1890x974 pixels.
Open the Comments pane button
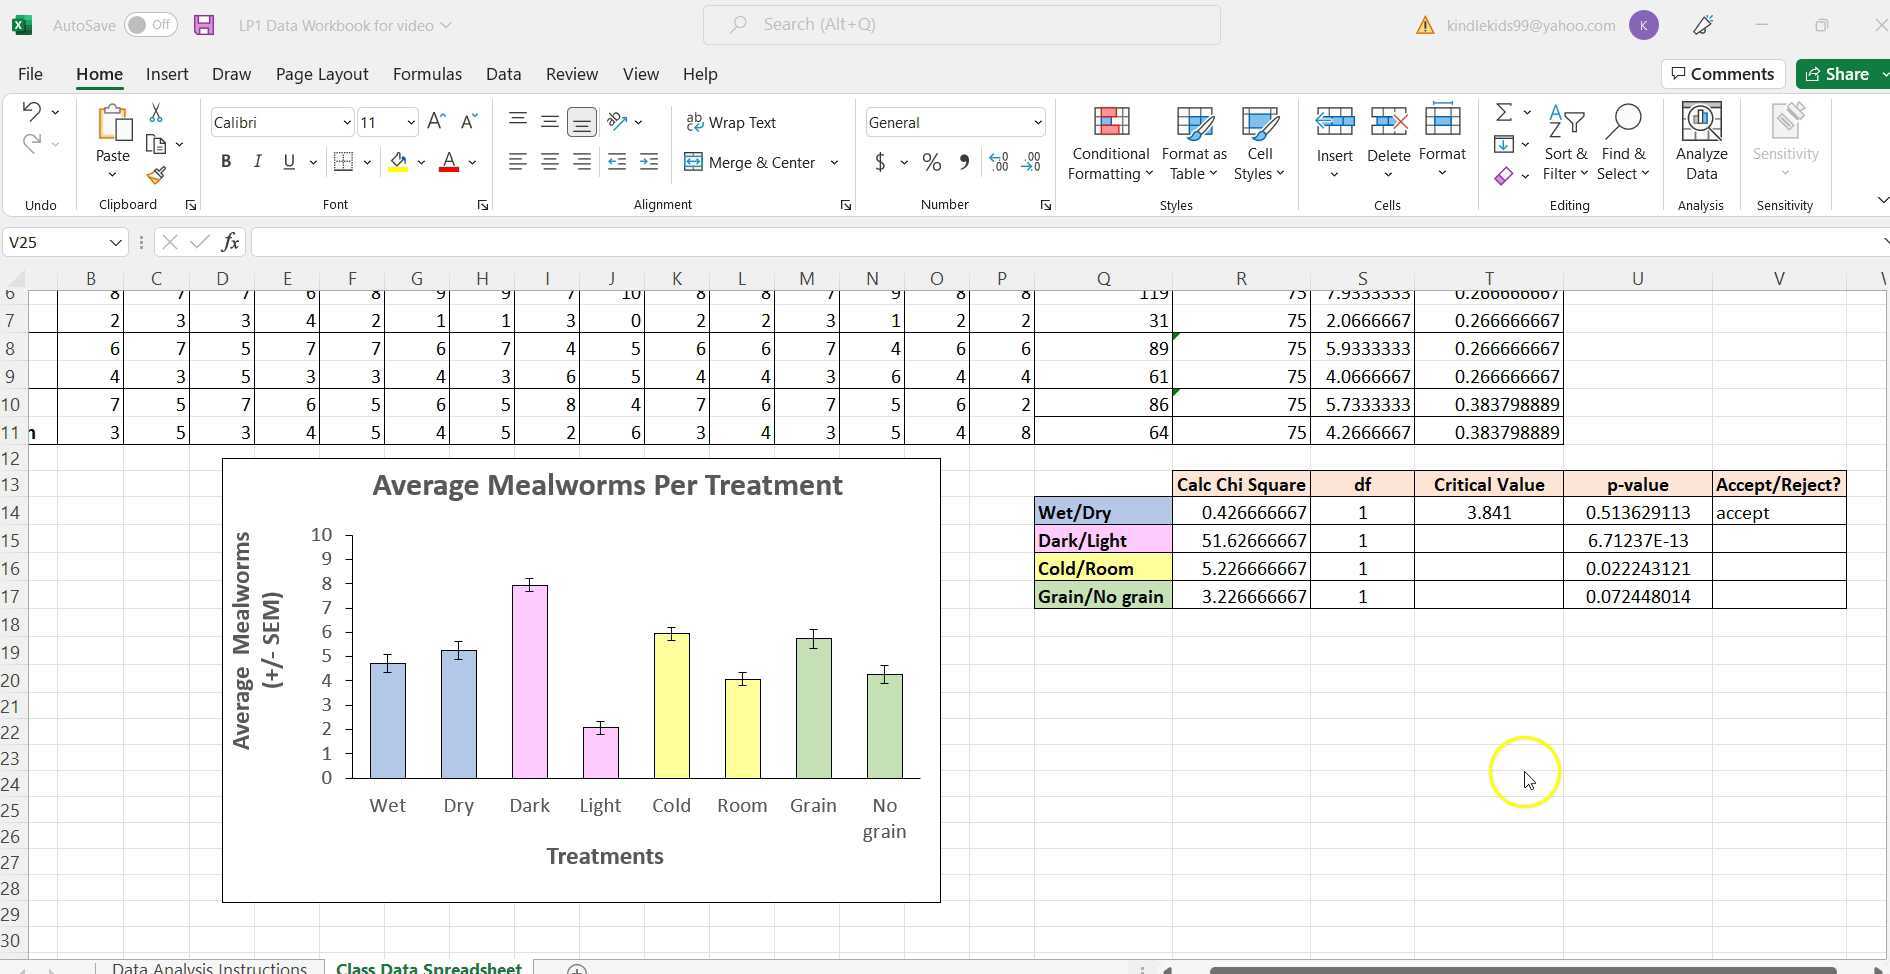pos(1723,74)
